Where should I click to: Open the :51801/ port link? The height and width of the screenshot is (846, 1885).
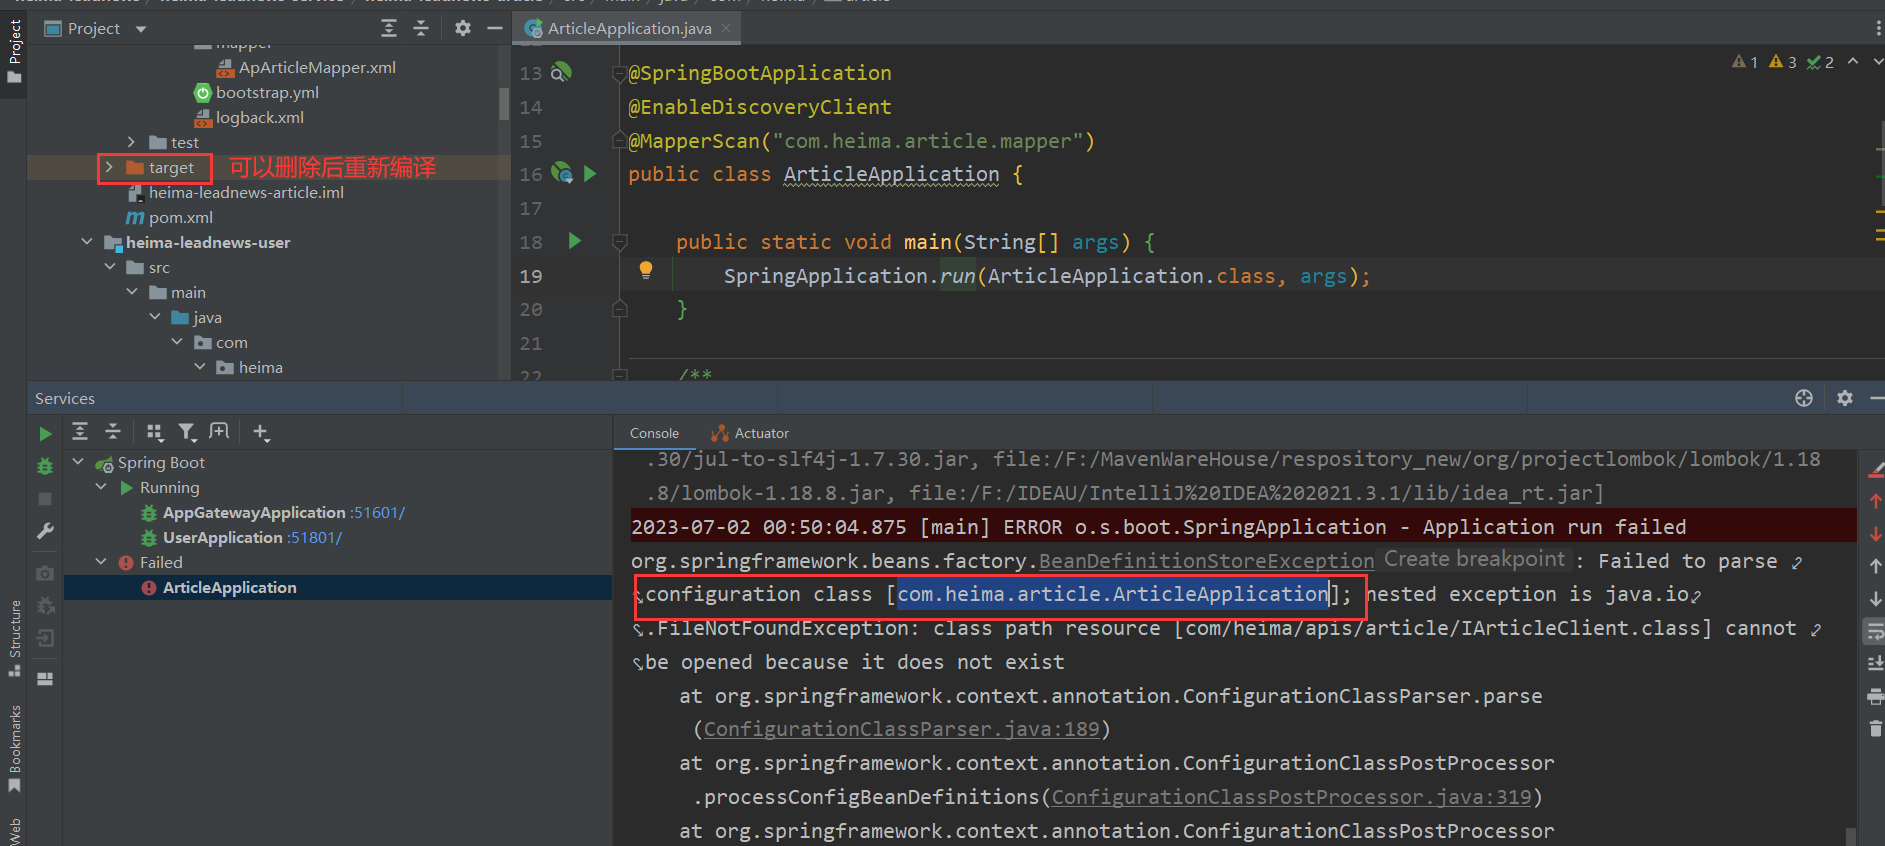click(315, 537)
